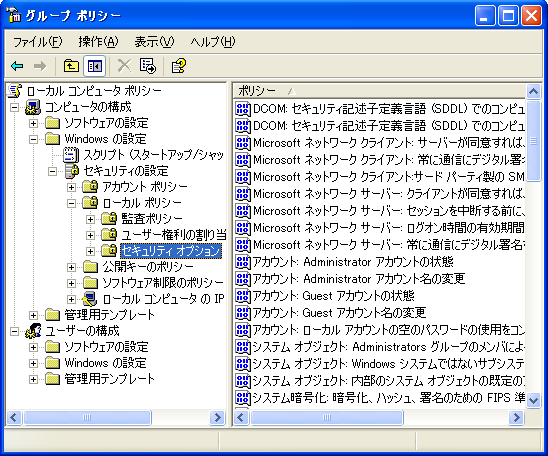Toggle the show/hide console tree icon
This screenshot has width=548, height=456.
[95, 66]
